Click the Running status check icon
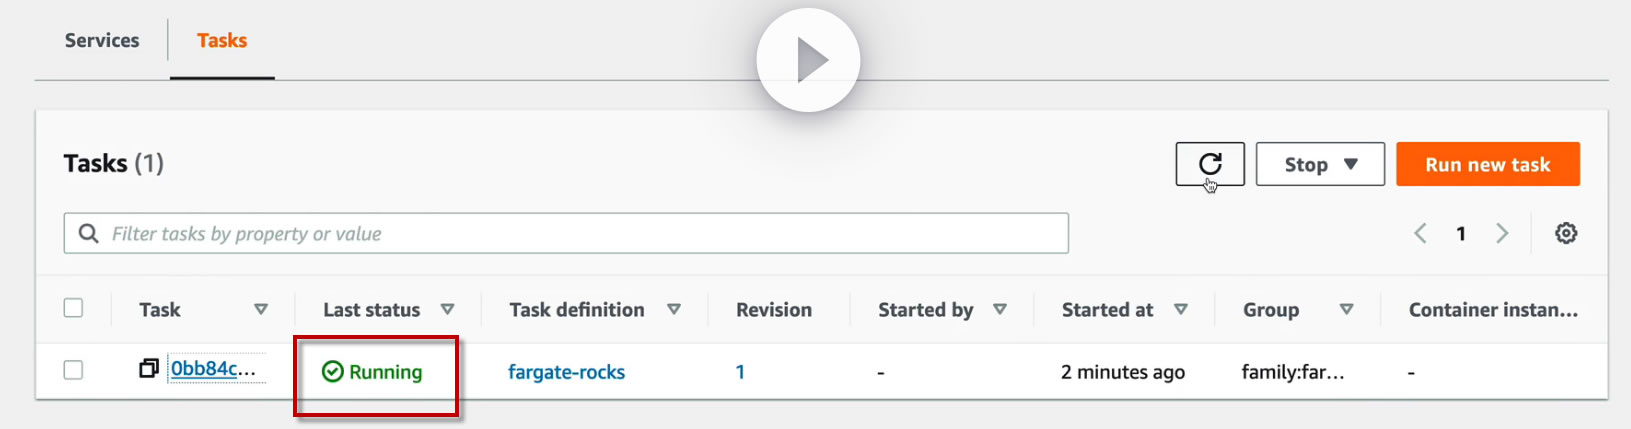1631x429 pixels. (333, 372)
